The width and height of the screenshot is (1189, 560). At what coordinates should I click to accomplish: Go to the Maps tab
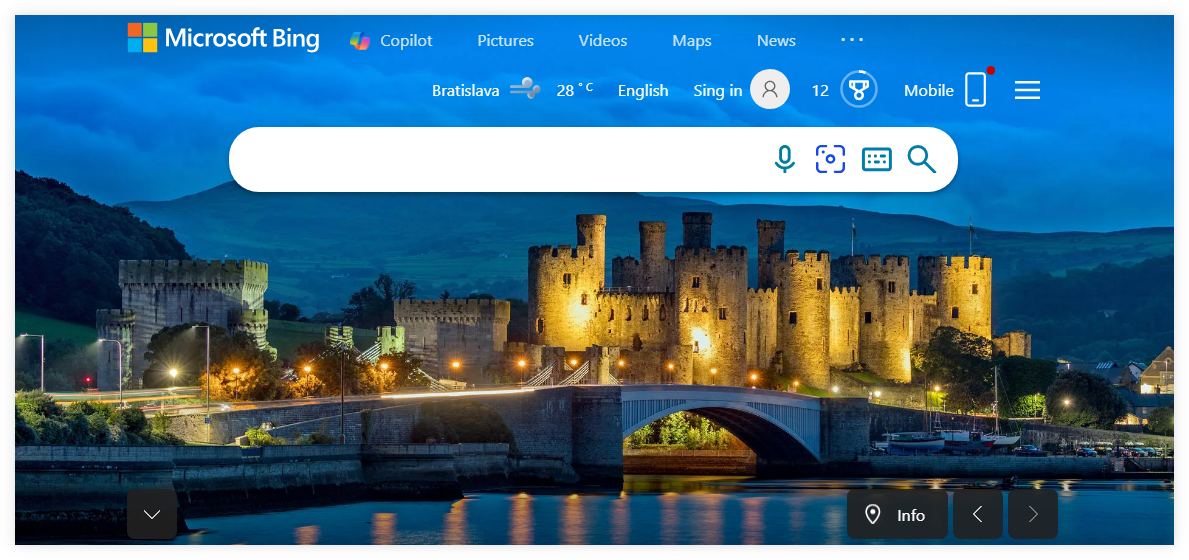pyautogui.click(x=691, y=41)
